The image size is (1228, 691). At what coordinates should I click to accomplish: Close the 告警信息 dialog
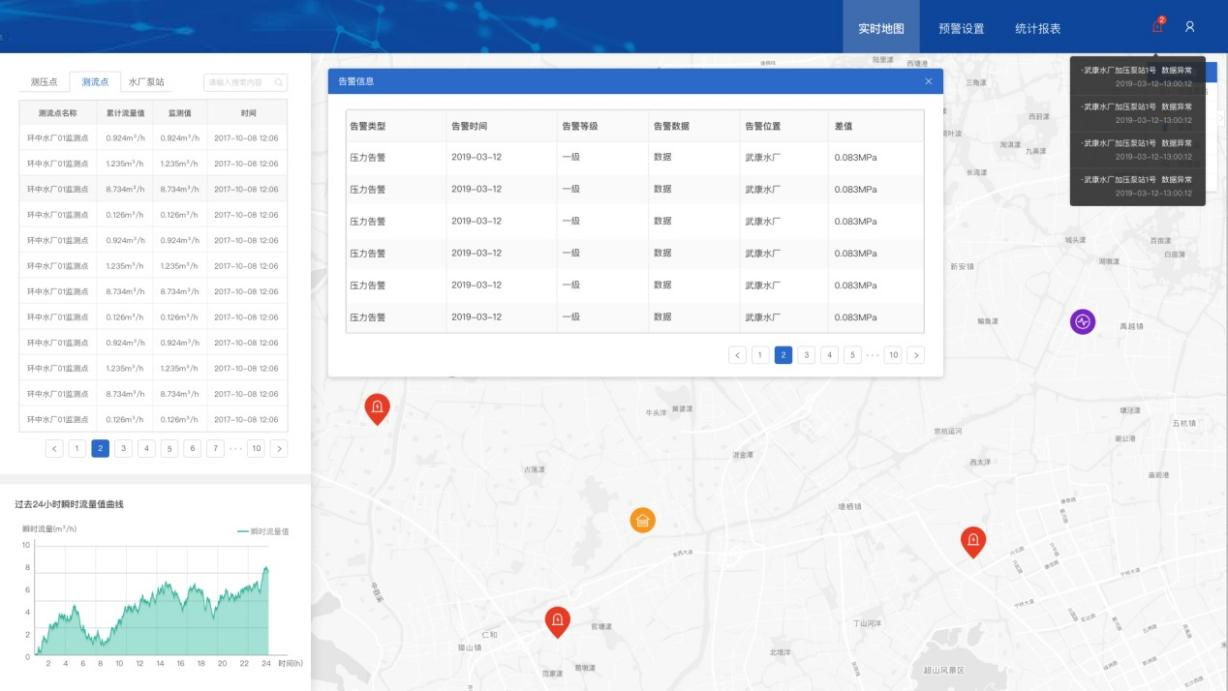click(928, 81)
